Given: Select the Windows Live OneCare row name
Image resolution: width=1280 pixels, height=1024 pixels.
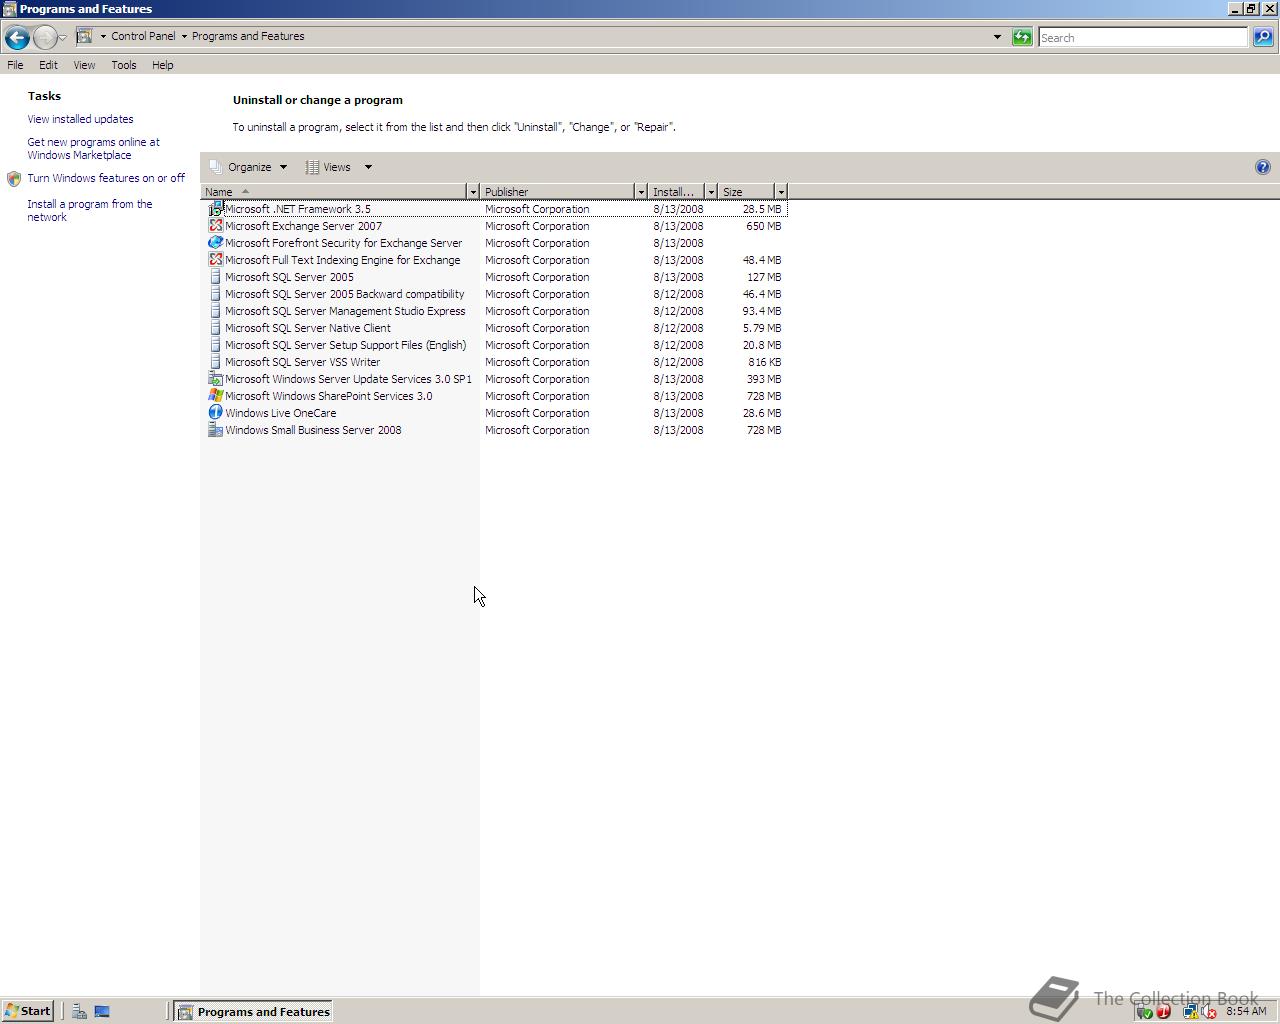Looking at the screenshot, I should tap(281, 413).
